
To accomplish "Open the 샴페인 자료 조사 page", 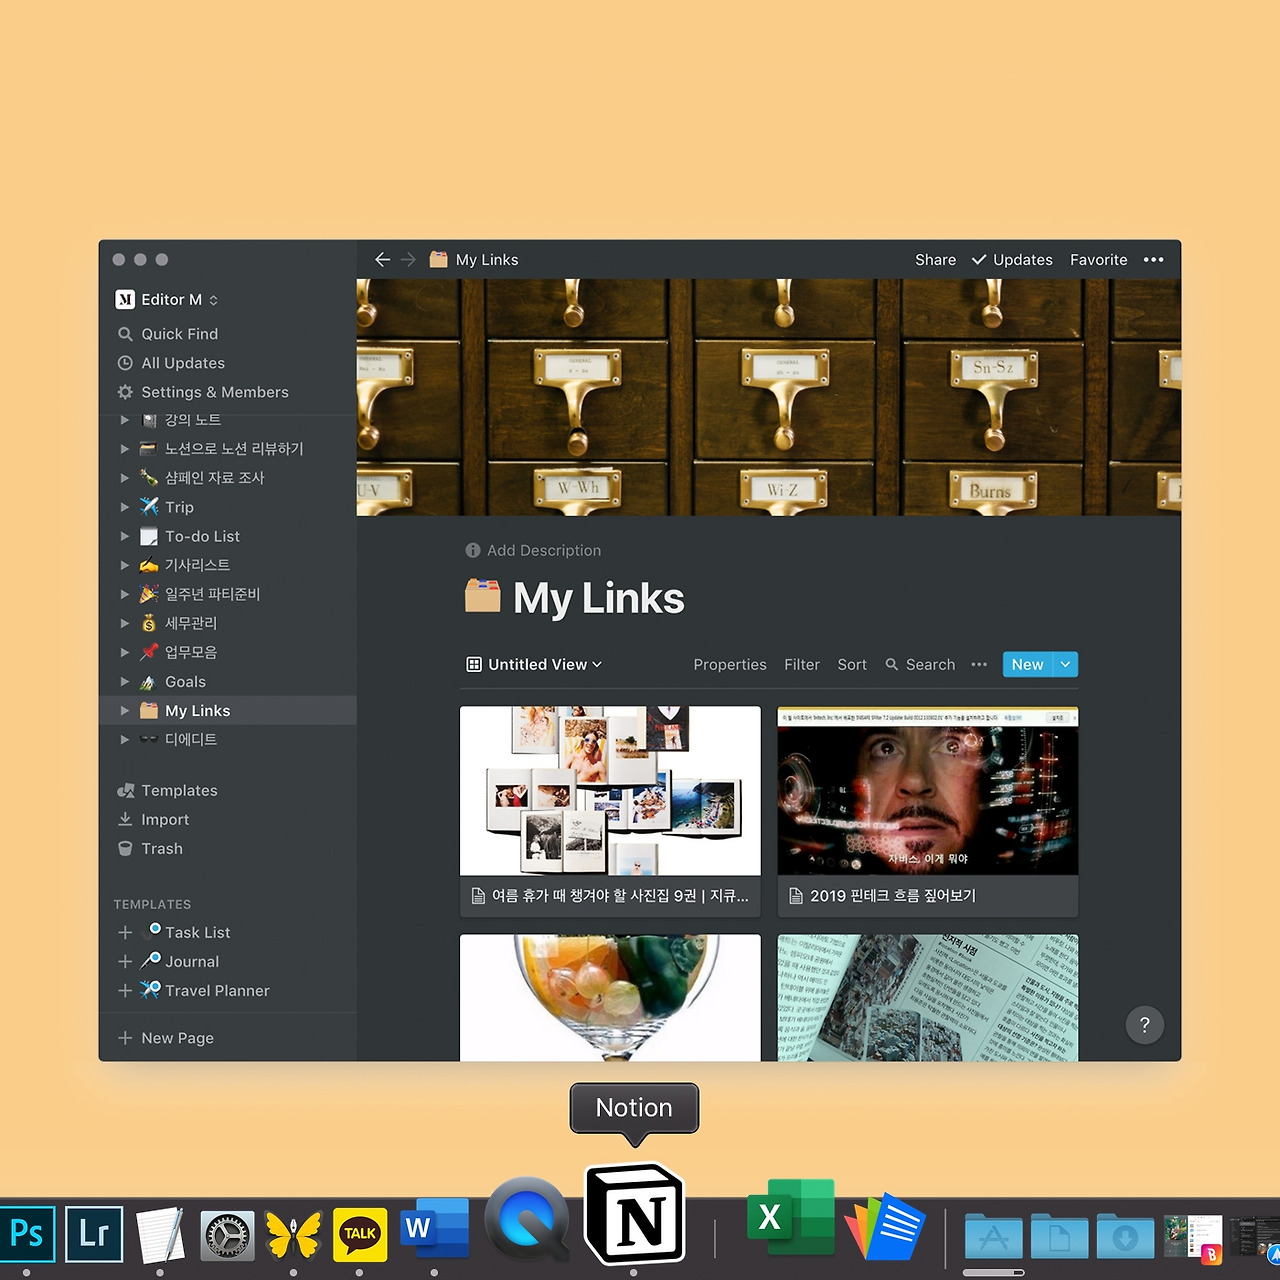I will (214, 477).
